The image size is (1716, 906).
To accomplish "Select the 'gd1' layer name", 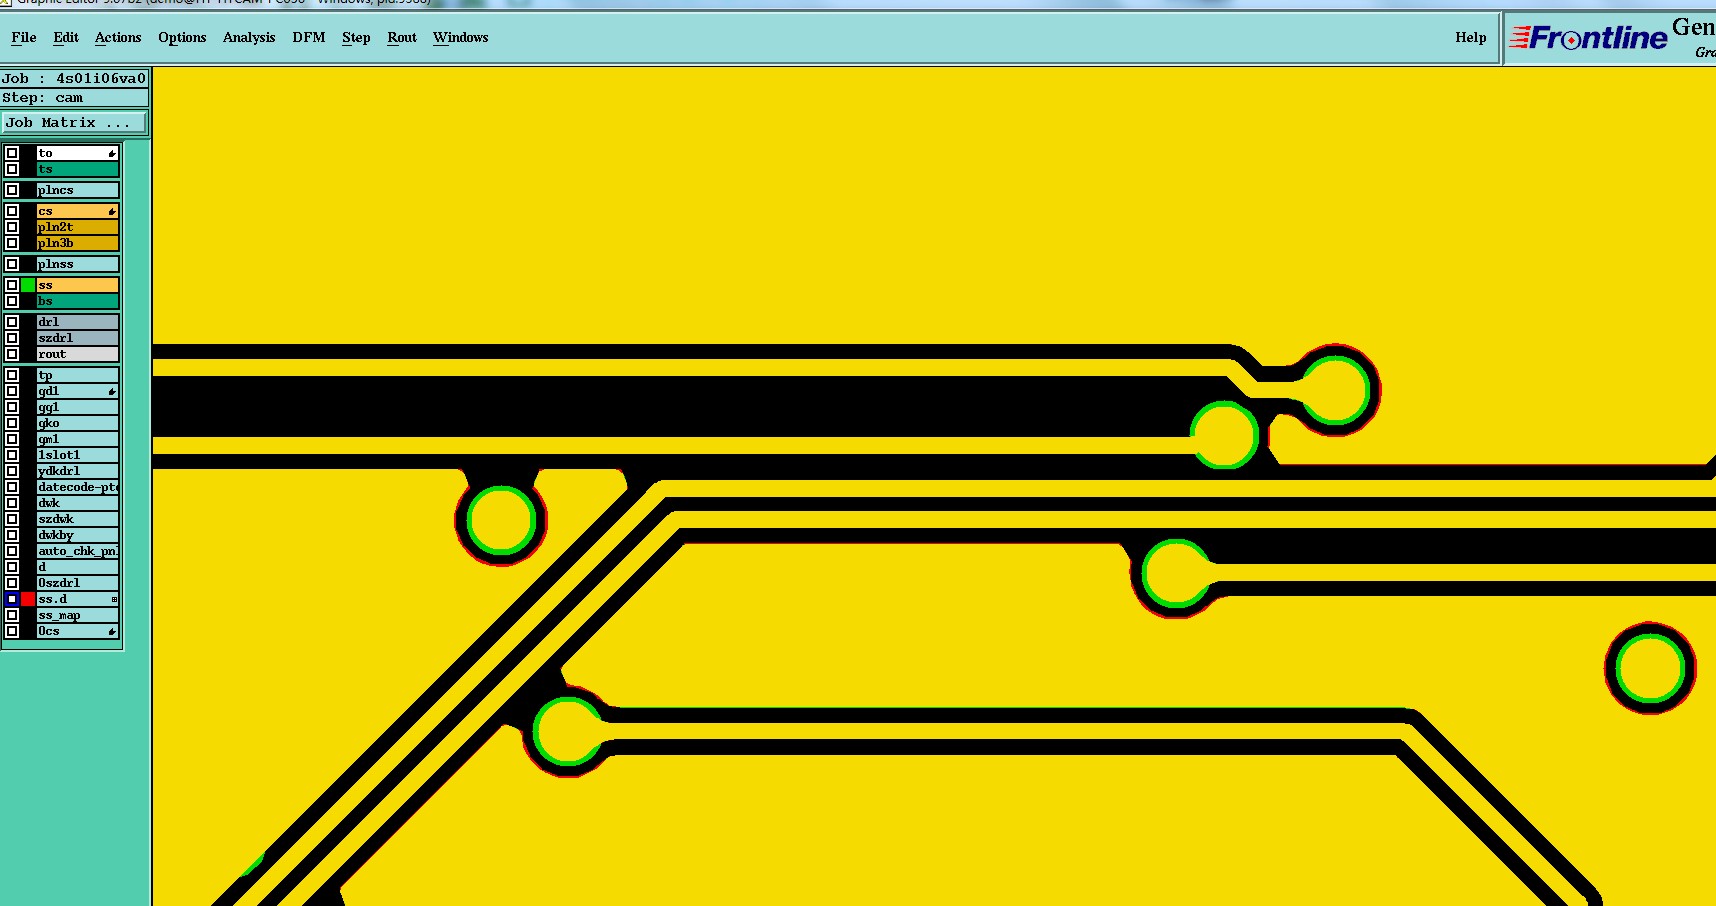I will pyautogui.click(x=78, y=391).
